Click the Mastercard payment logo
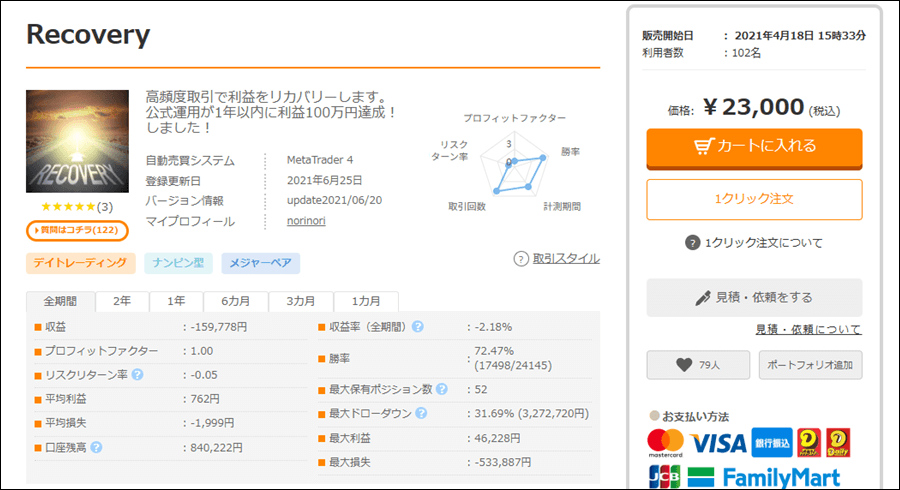Image resolution: width=900 pixels, height=490 pixels. coord(666,443)
